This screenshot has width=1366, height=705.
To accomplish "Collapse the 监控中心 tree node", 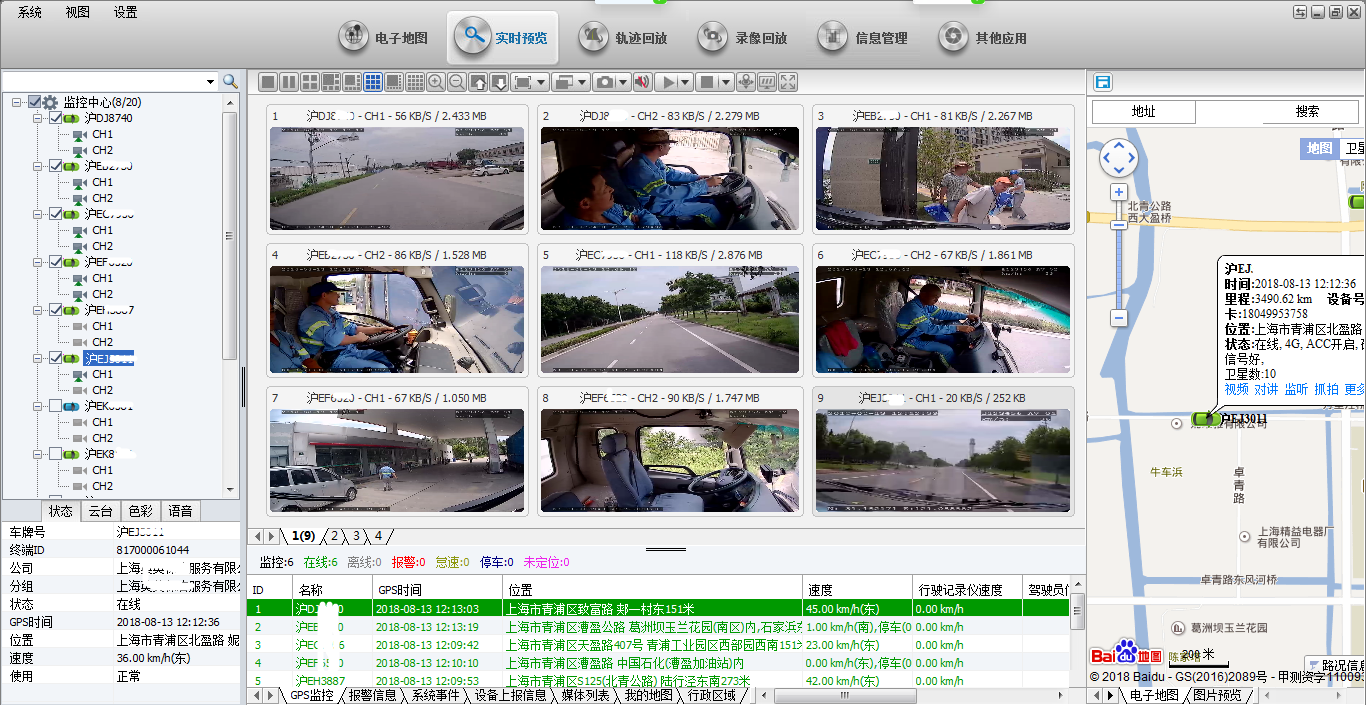I will (16, 102).
